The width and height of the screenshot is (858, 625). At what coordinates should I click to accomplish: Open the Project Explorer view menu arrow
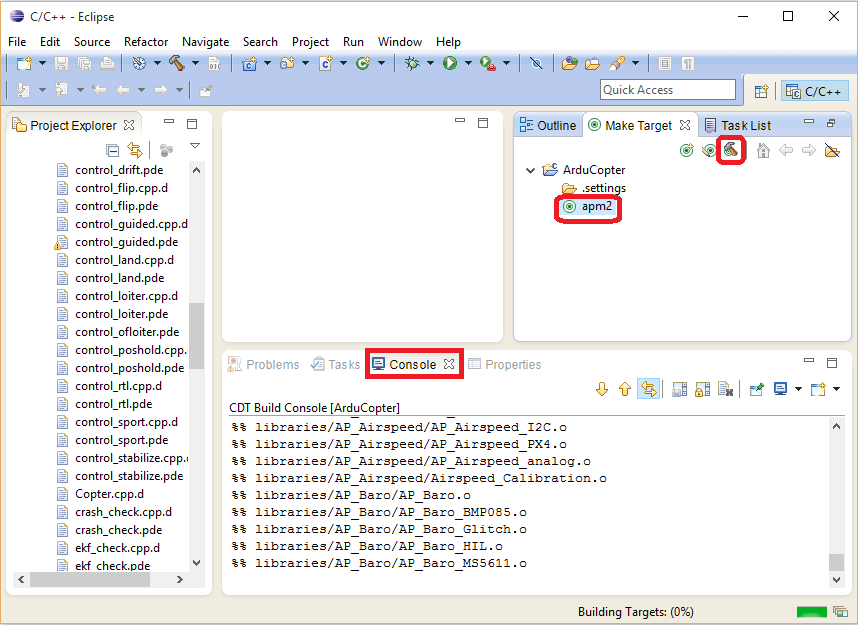click(x=195, y=147)
